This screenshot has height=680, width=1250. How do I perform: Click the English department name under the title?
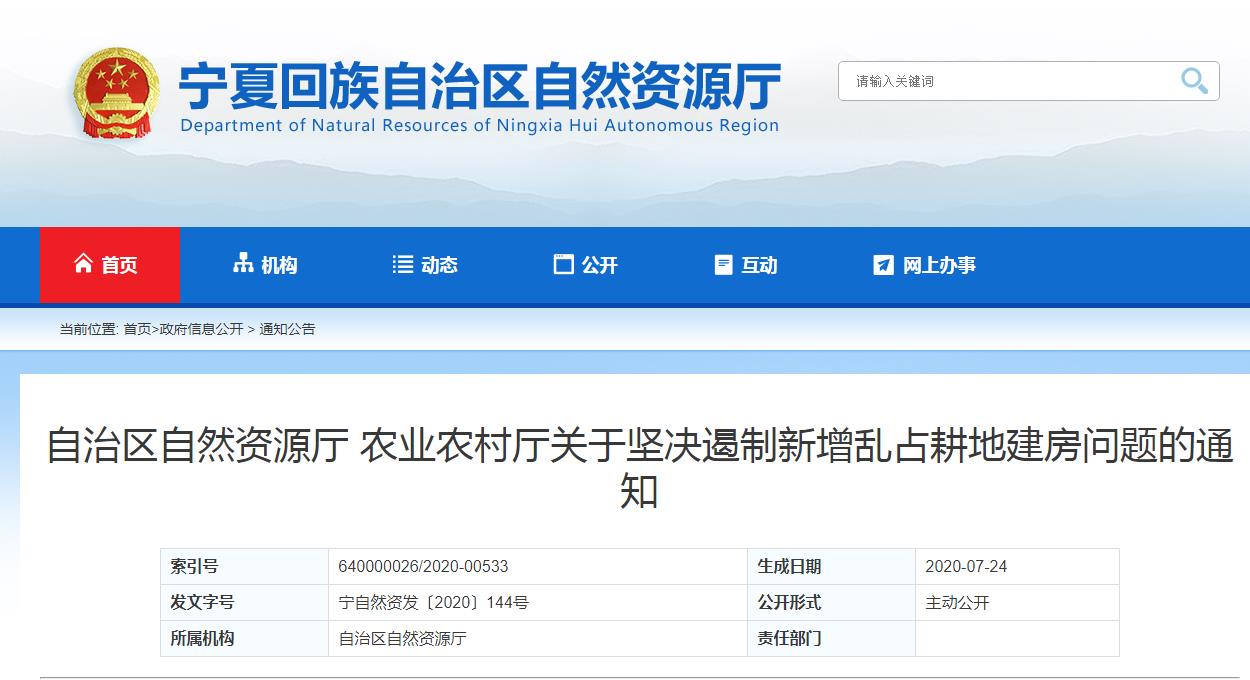pyautogui.click(x=479, y=126)
